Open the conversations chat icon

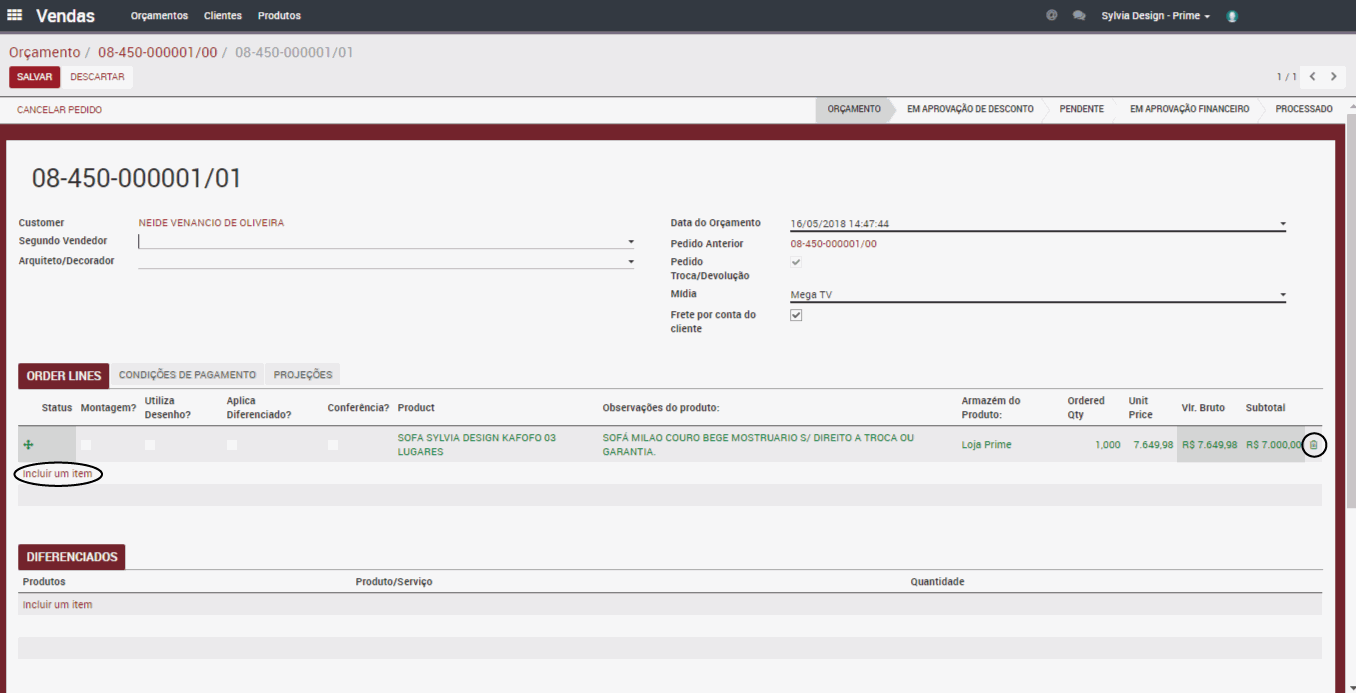[x=1079, y=16]
